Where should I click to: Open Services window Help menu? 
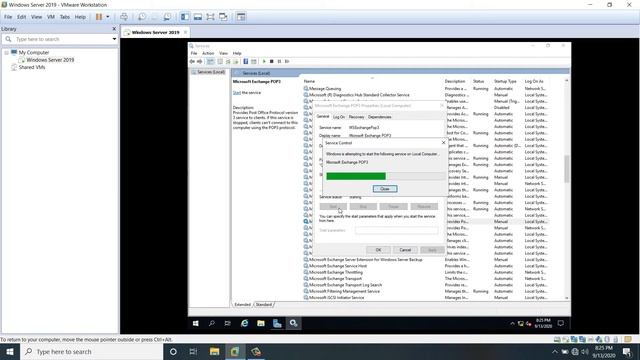[237, 53]
